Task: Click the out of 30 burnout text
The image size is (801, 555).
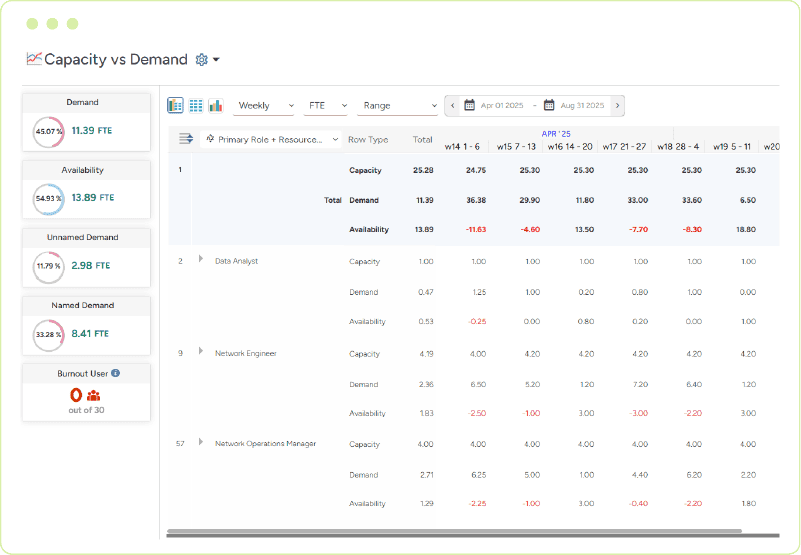Action: click(86, 410)
